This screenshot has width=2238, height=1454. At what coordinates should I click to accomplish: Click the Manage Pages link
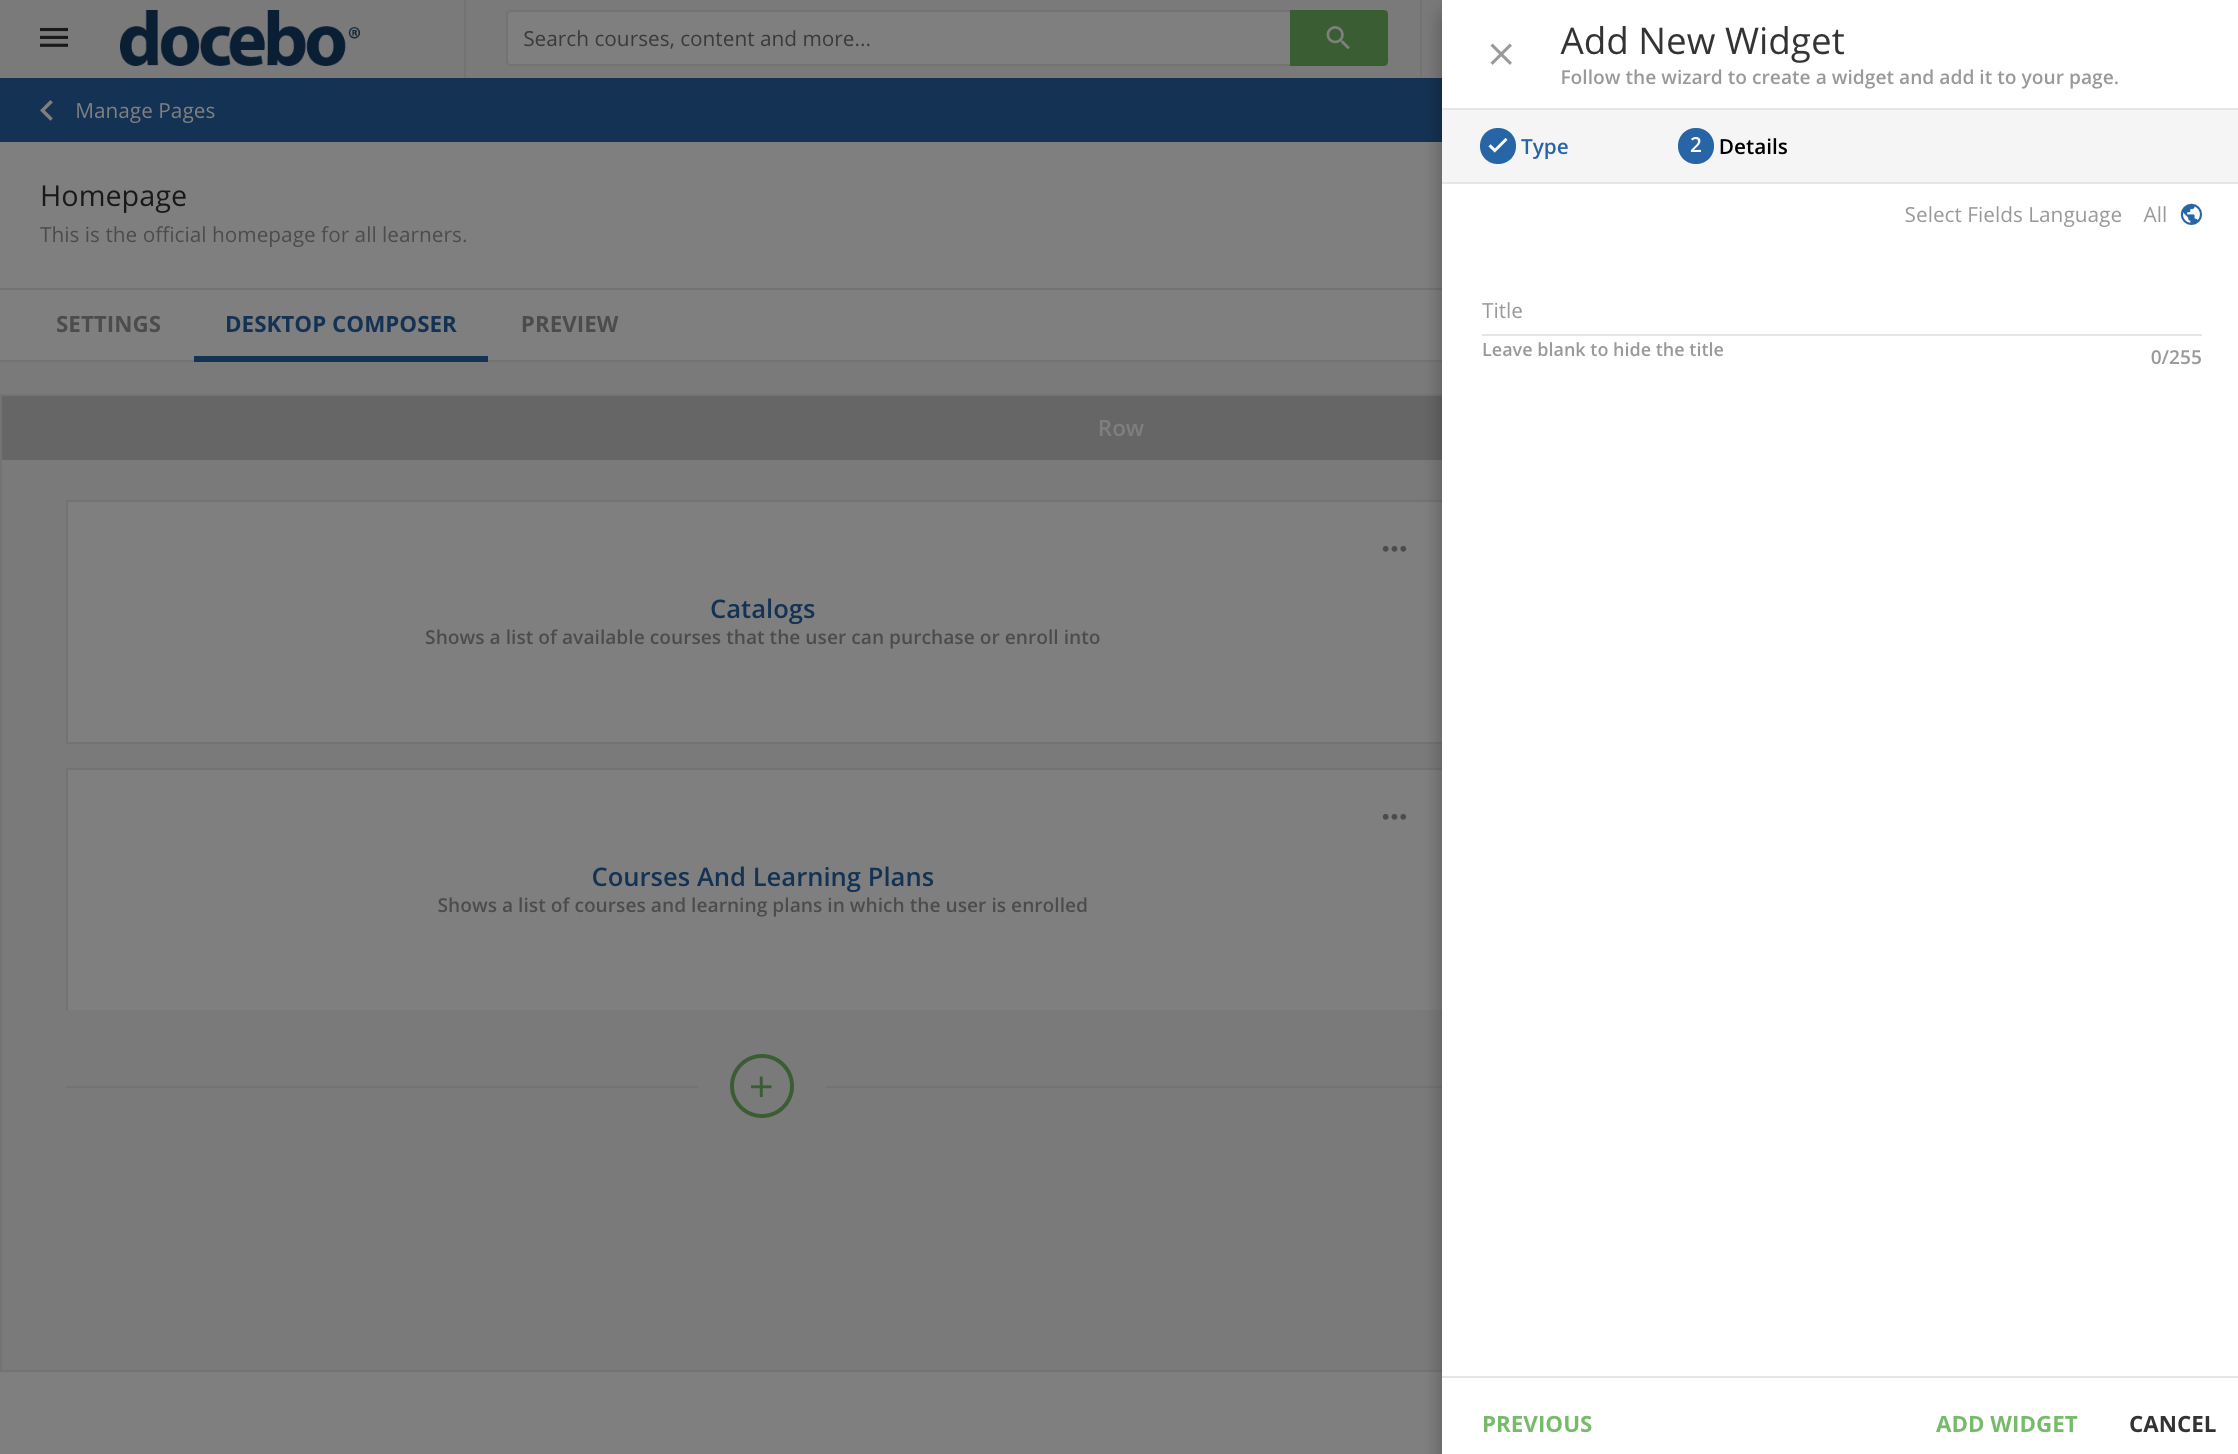pos(145,110)
